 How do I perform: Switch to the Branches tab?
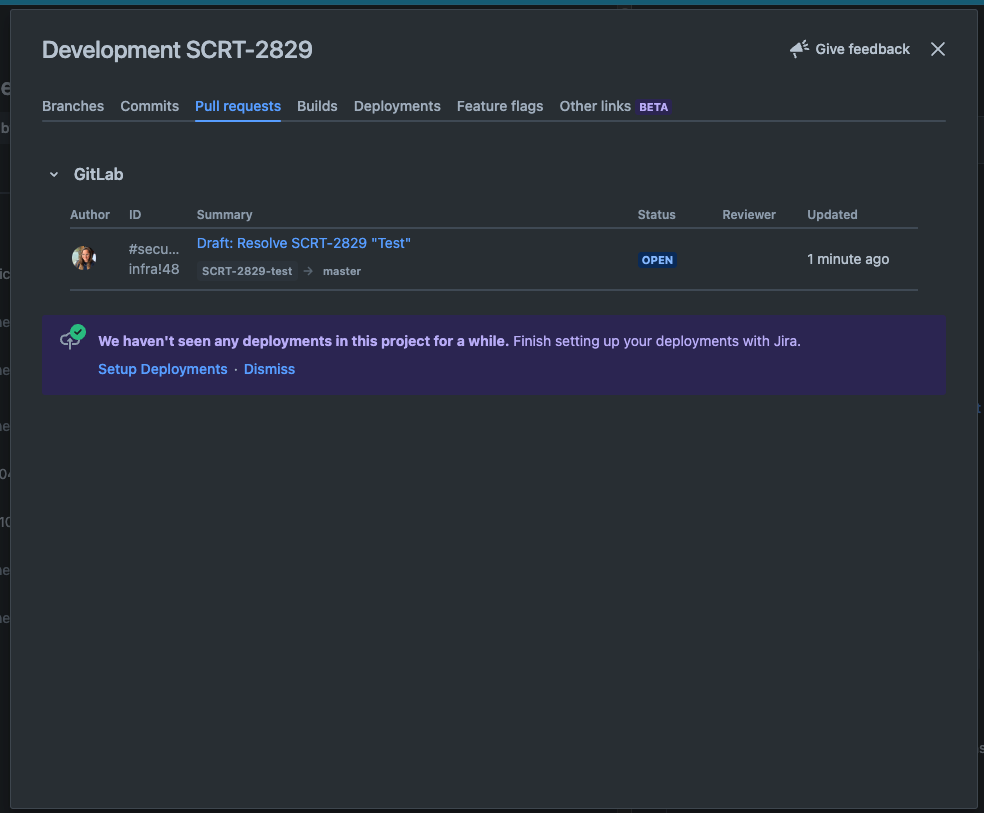point(73,106)
